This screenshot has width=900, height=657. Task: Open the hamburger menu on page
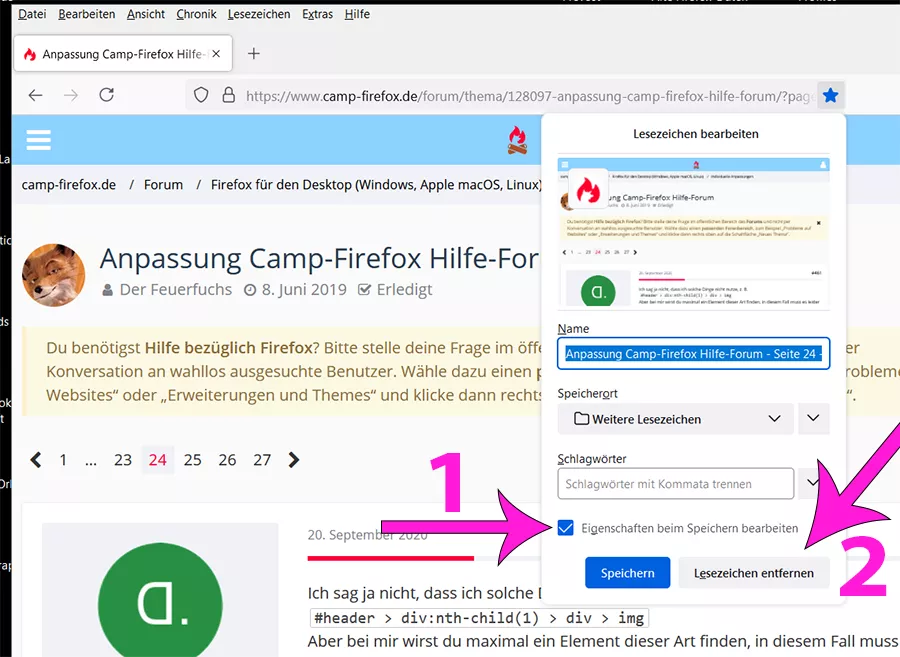pyautogui.click(x=38, y=139)
